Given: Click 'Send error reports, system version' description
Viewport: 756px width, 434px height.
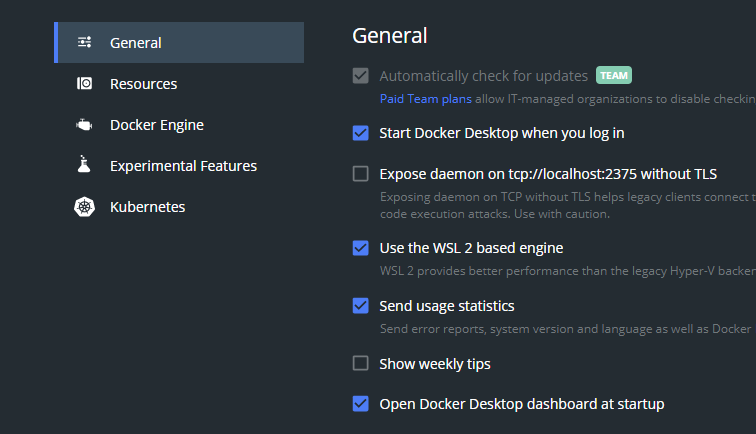Looking at the screenshot, I should pyautogui.click(x=568, y=329).
